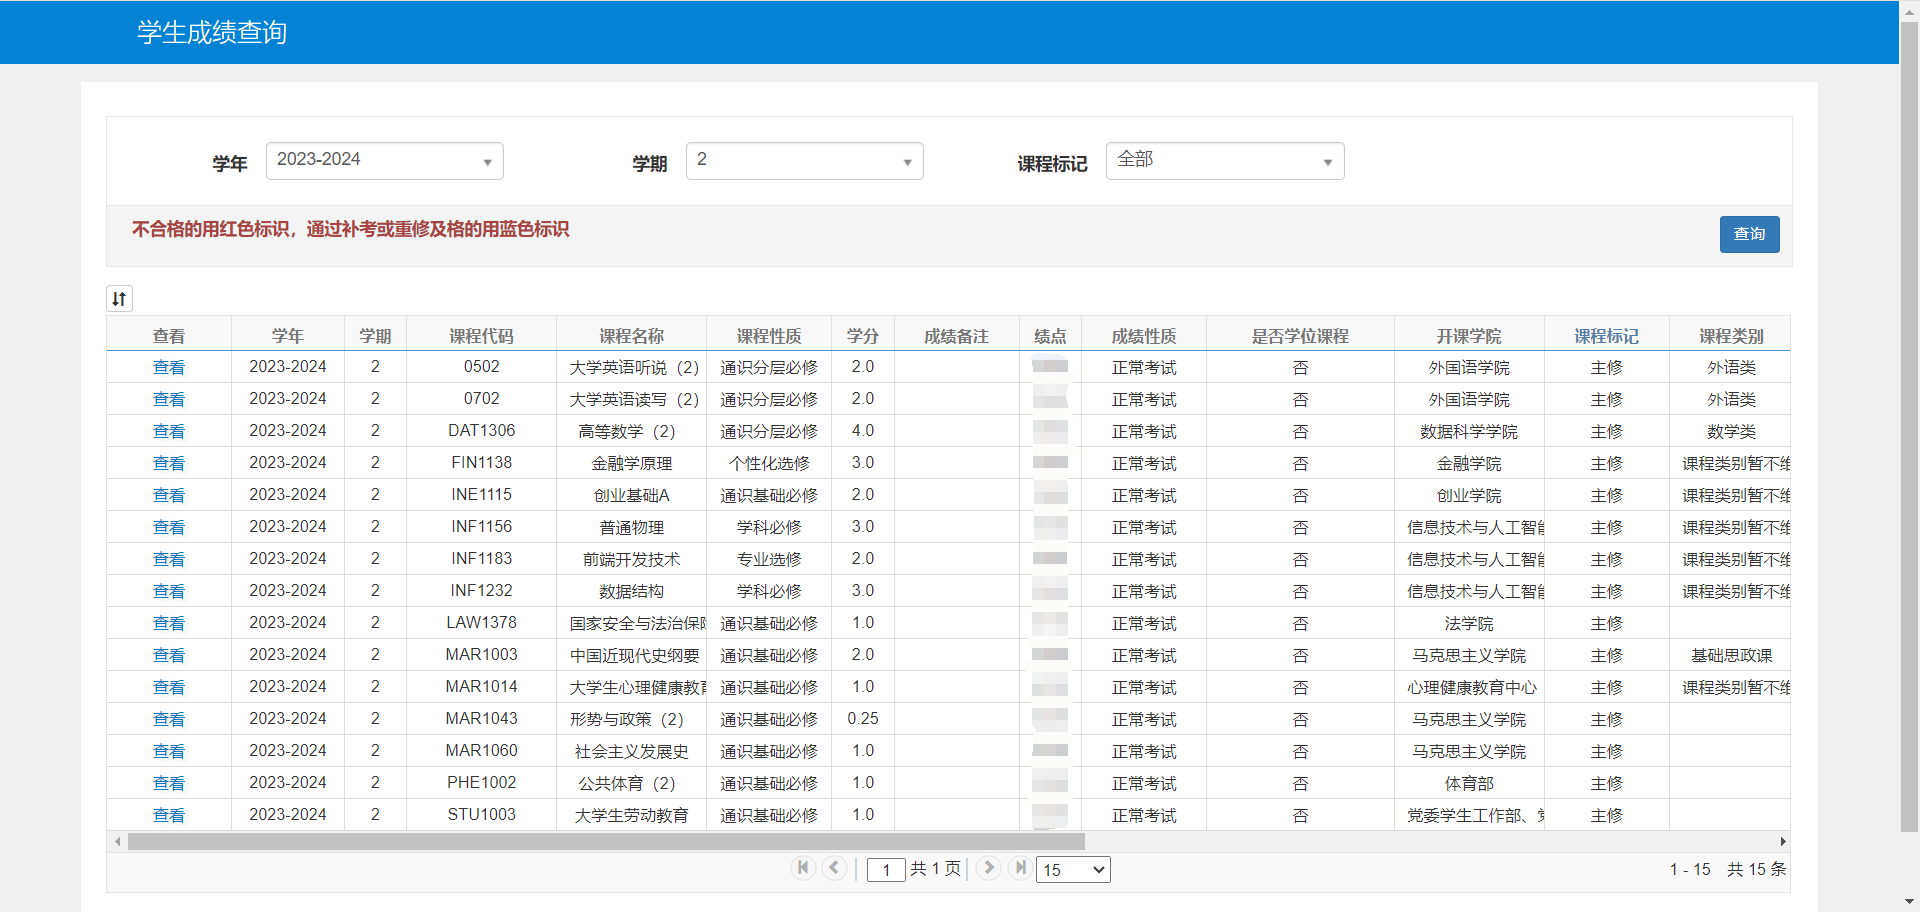Open the rows-per-page selector showing 15

pos(1074,870)
